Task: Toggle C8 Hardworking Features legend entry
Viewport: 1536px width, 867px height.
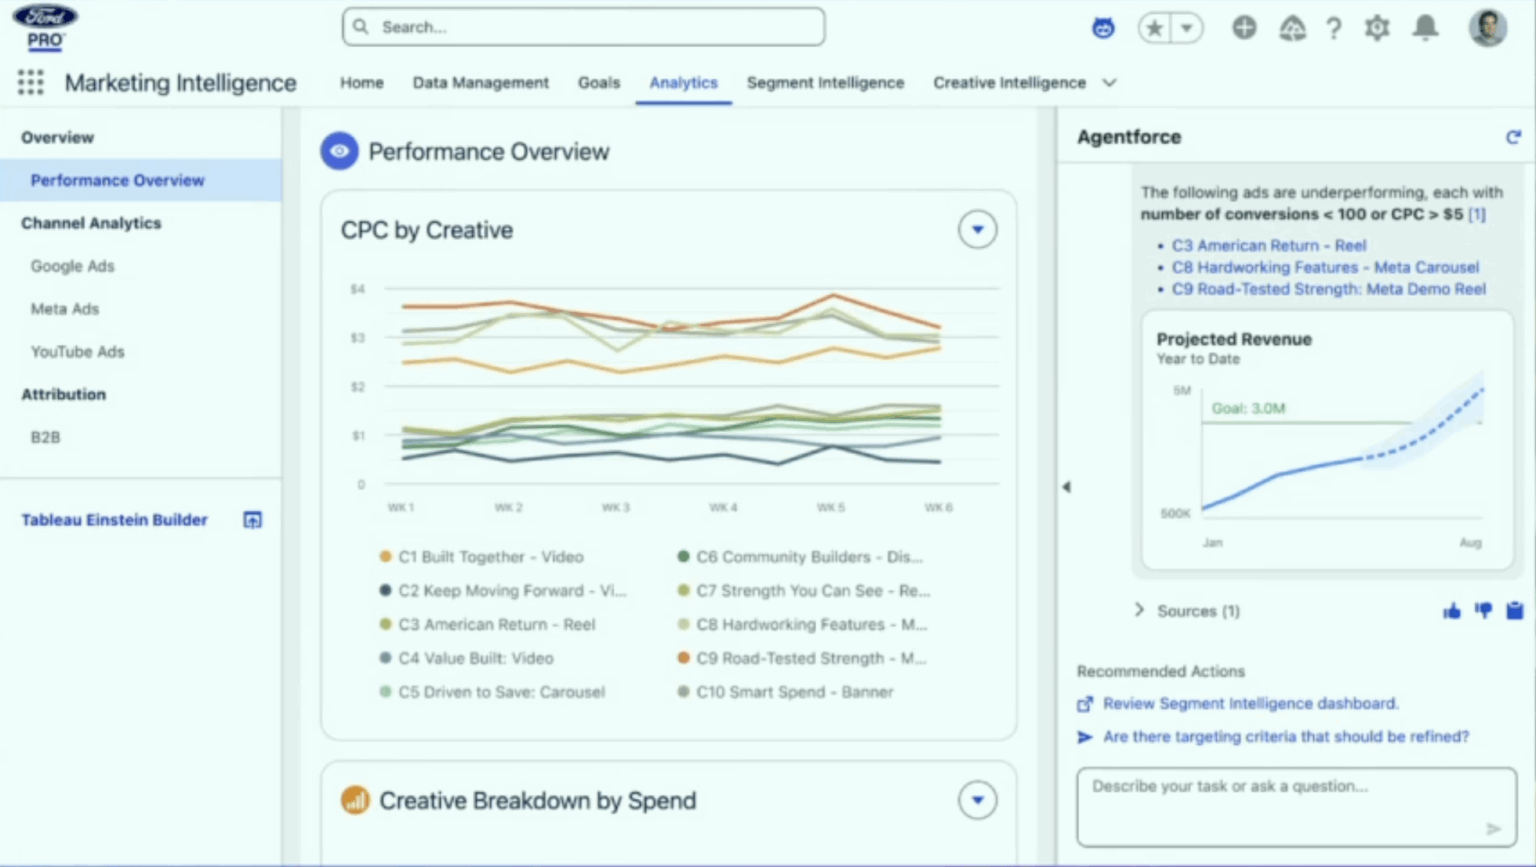Action: point(802,625)
